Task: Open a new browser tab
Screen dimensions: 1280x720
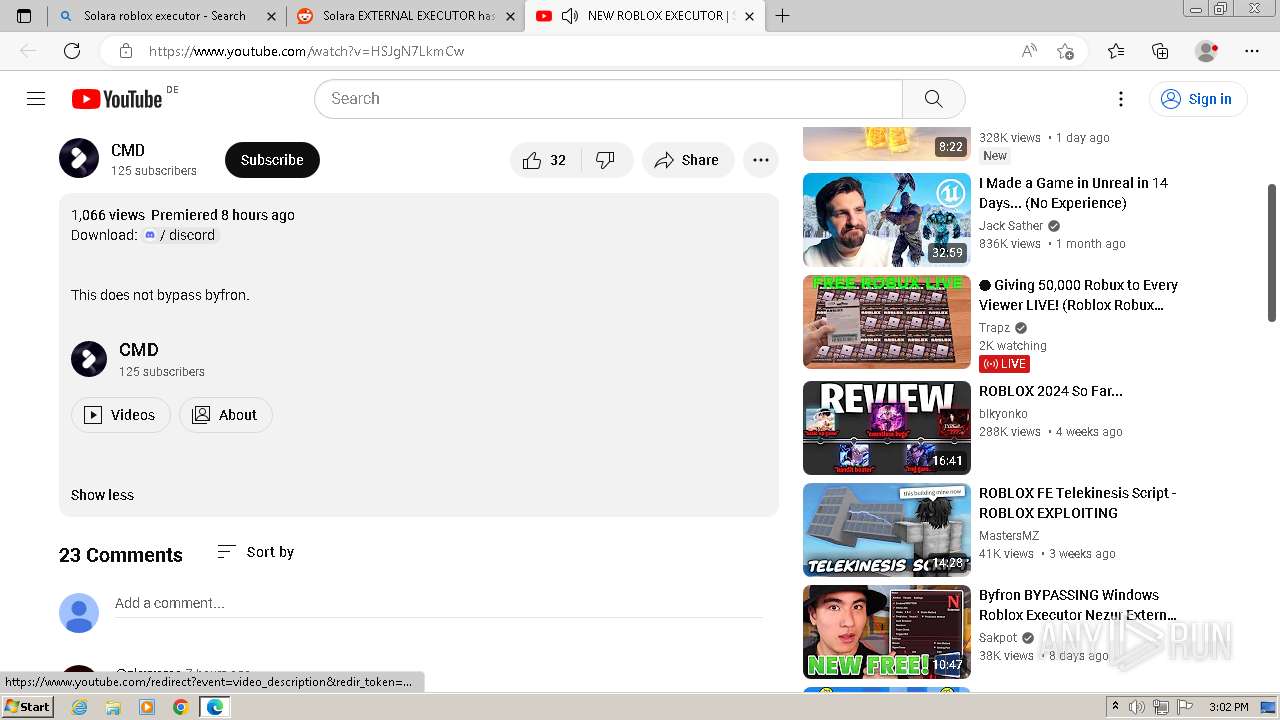Action: coord(782,16)
